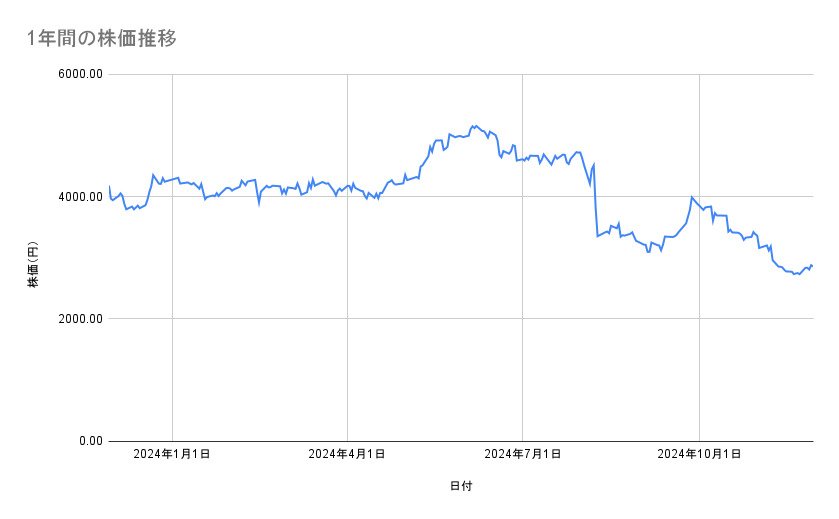Click the top horizontal gridline at 6000.00

(x=460, y=75)
